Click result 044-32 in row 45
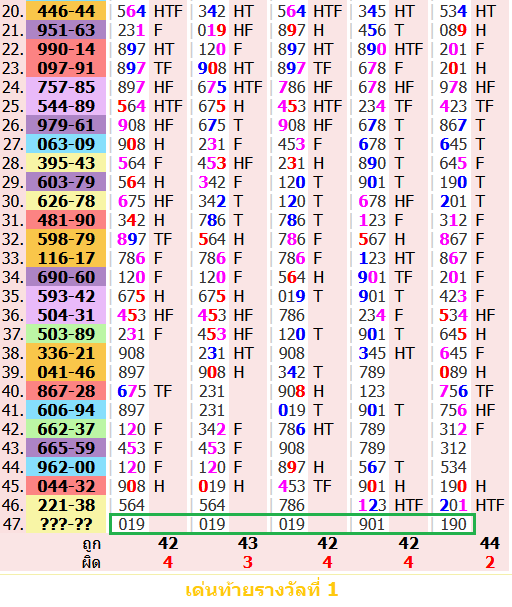The height and width of the screenshot is (607, 512). (66, 485)
